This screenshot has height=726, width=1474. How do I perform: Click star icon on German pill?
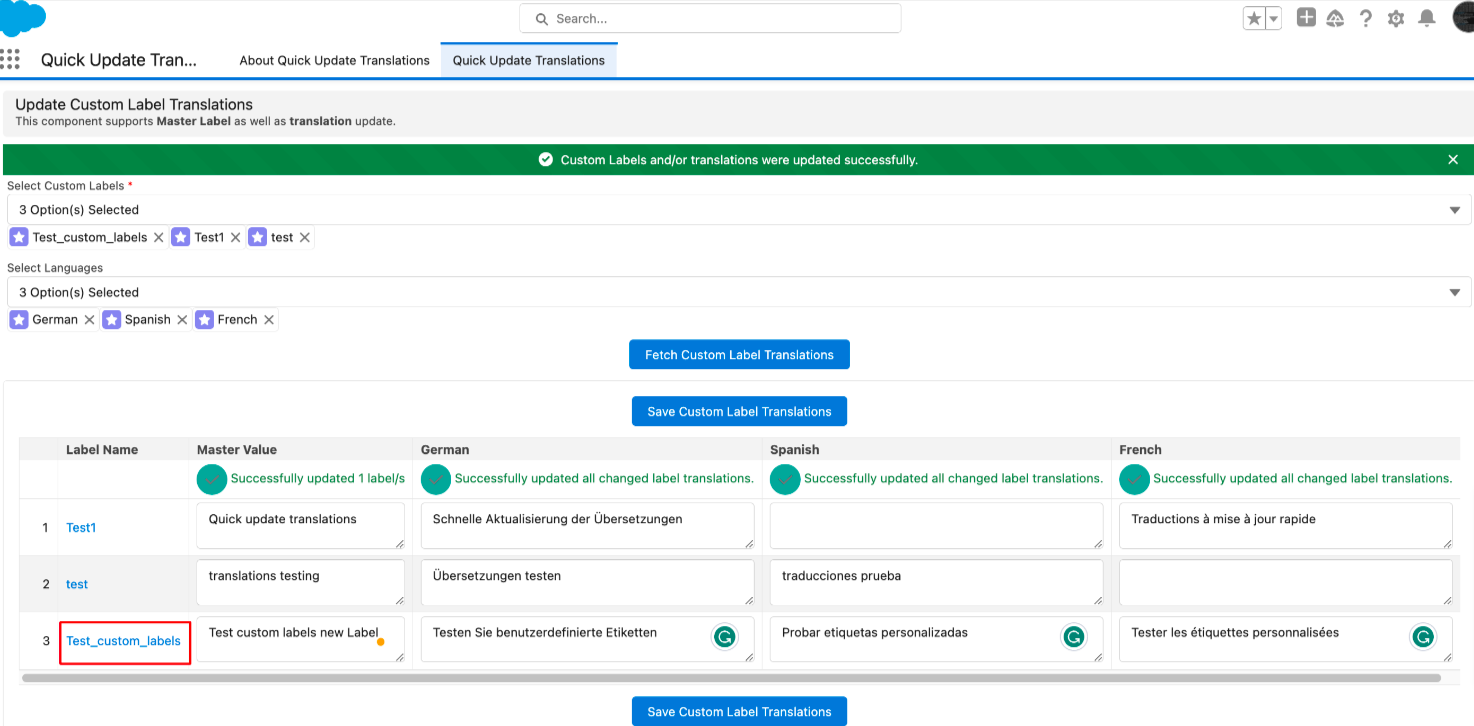pyautogui.click(x=19, y=320)
